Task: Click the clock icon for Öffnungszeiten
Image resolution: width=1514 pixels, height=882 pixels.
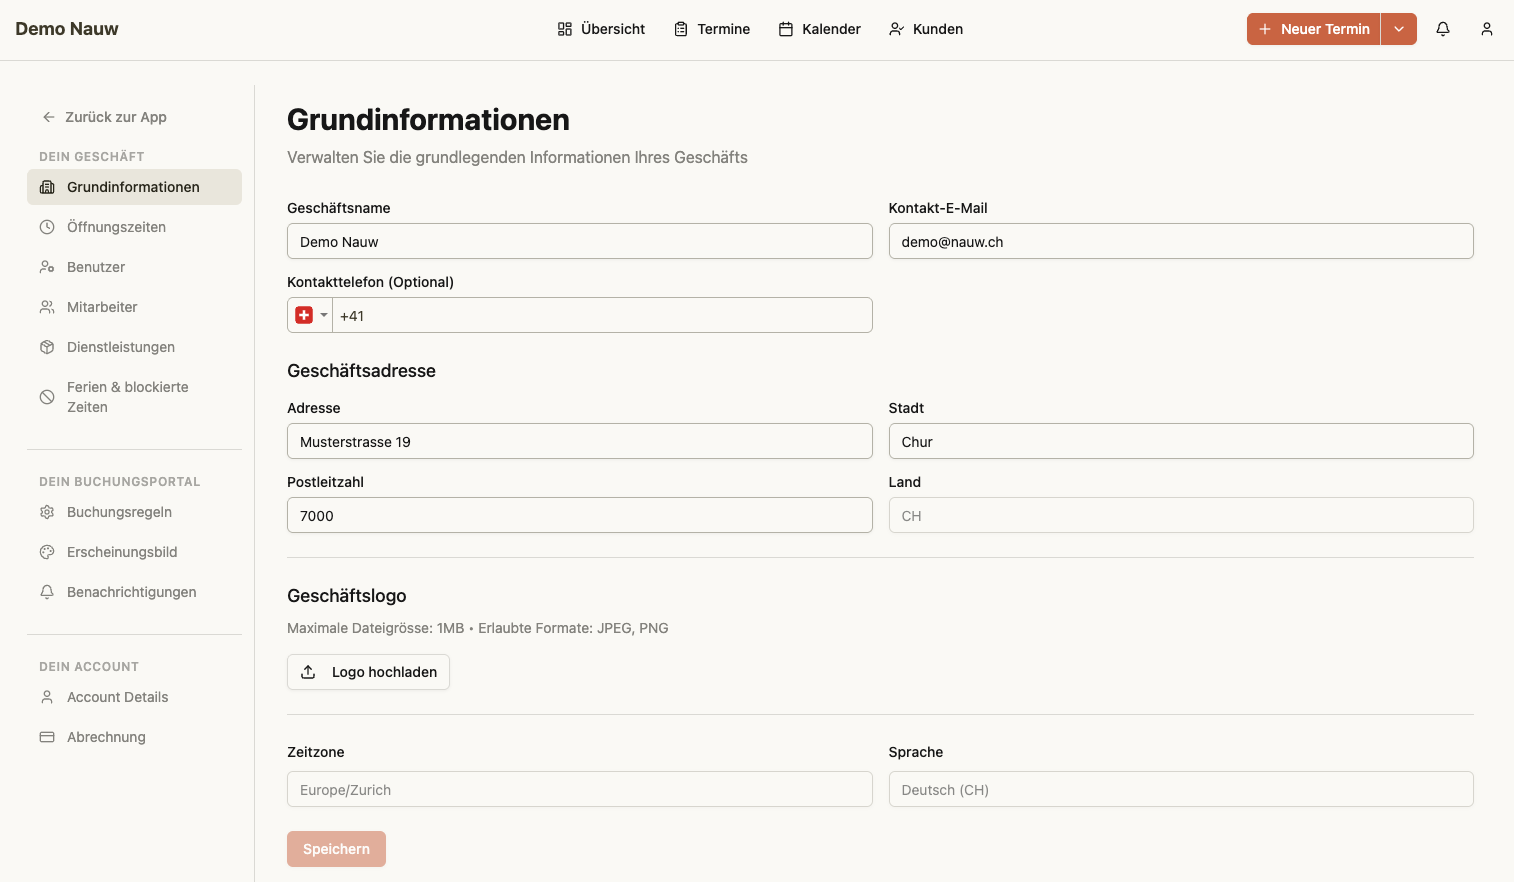Action: tap(47, 227)
